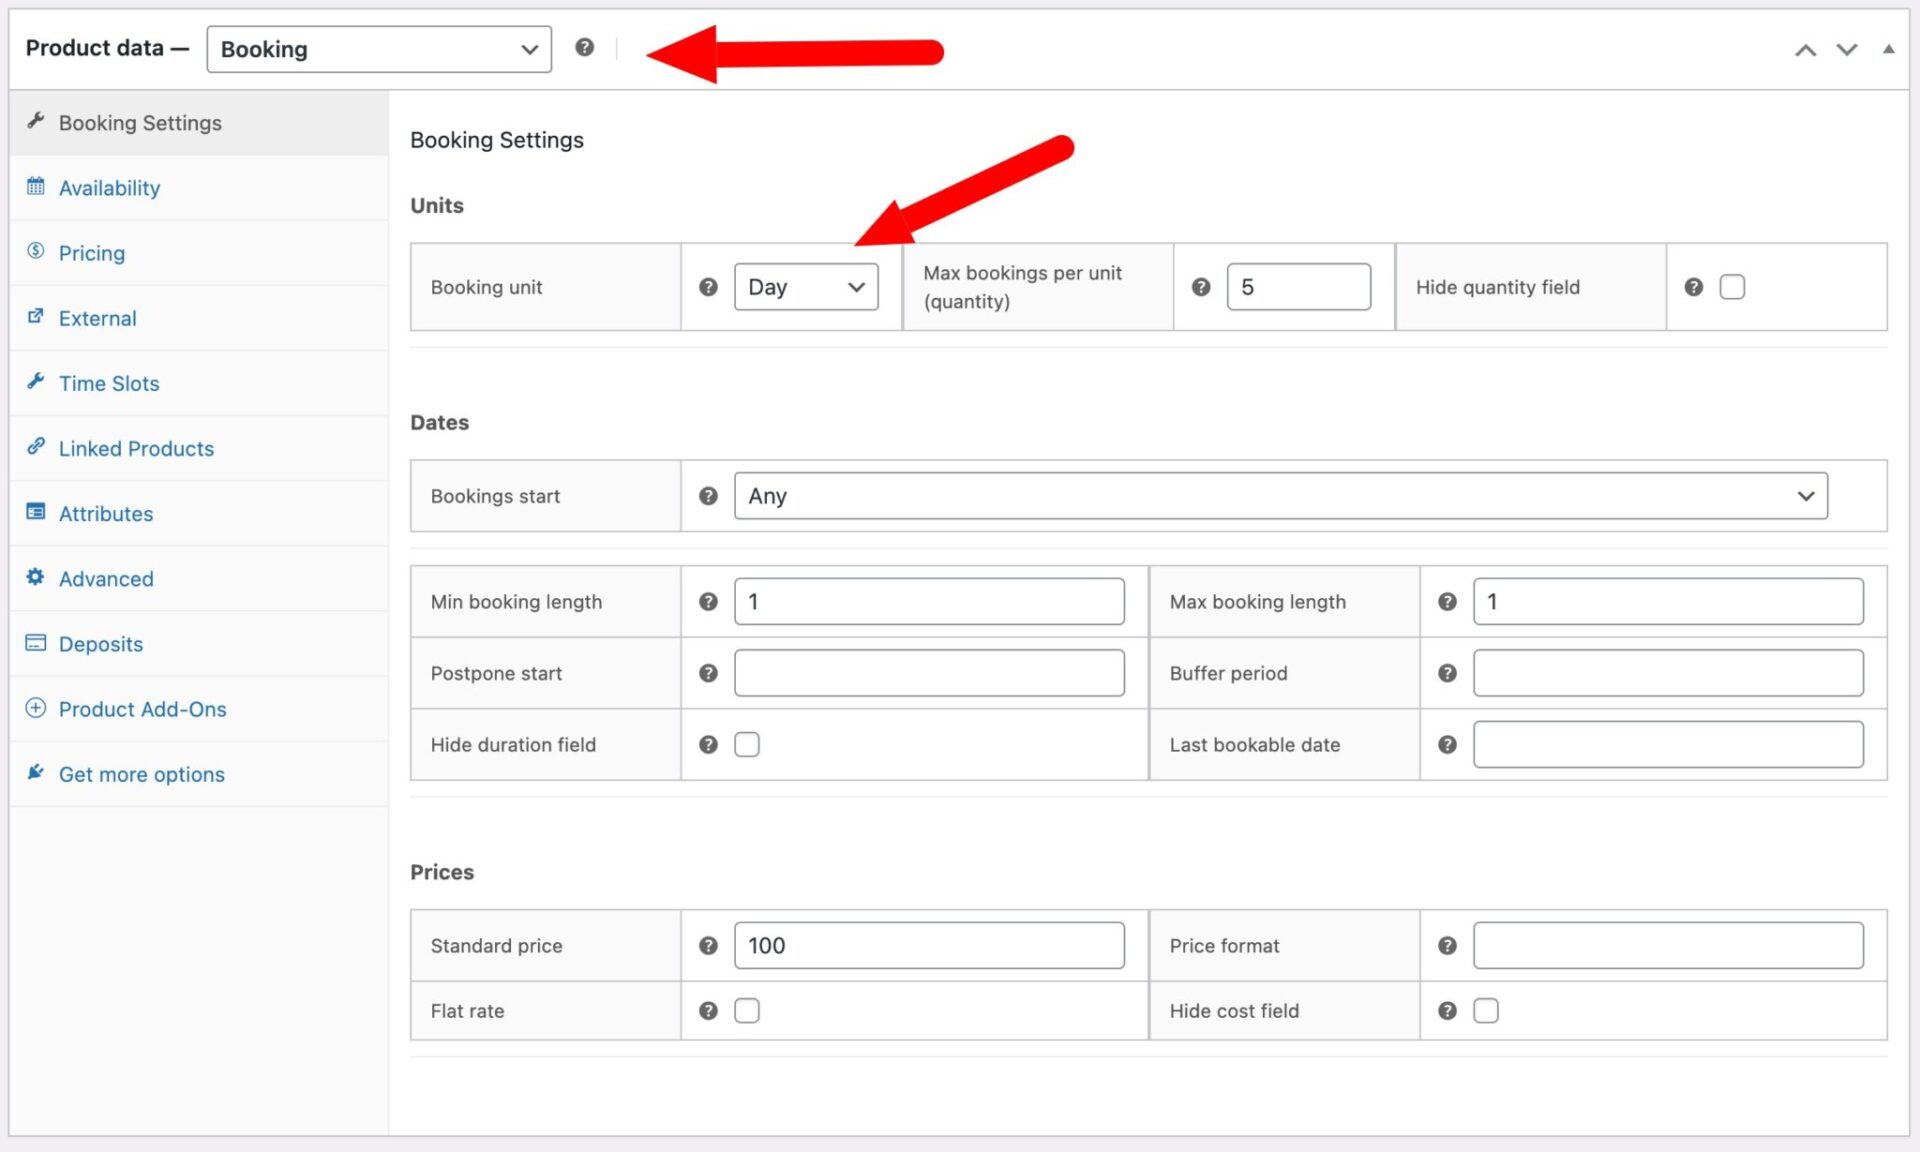Viewport: 1920px width, 1152px height.
Task: Click the Booking Settings wrench icon
Action: click(36, 121)
